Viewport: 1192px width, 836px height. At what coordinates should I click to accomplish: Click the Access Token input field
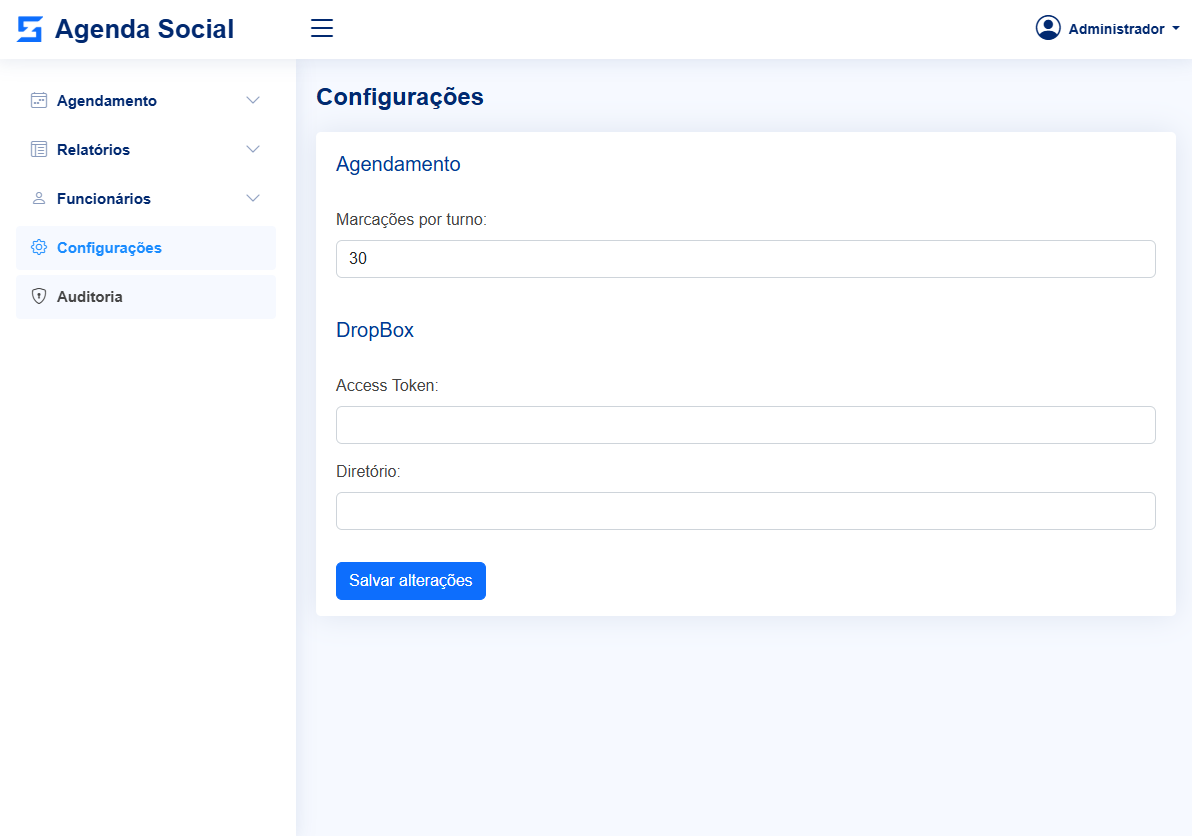point(745,425)
